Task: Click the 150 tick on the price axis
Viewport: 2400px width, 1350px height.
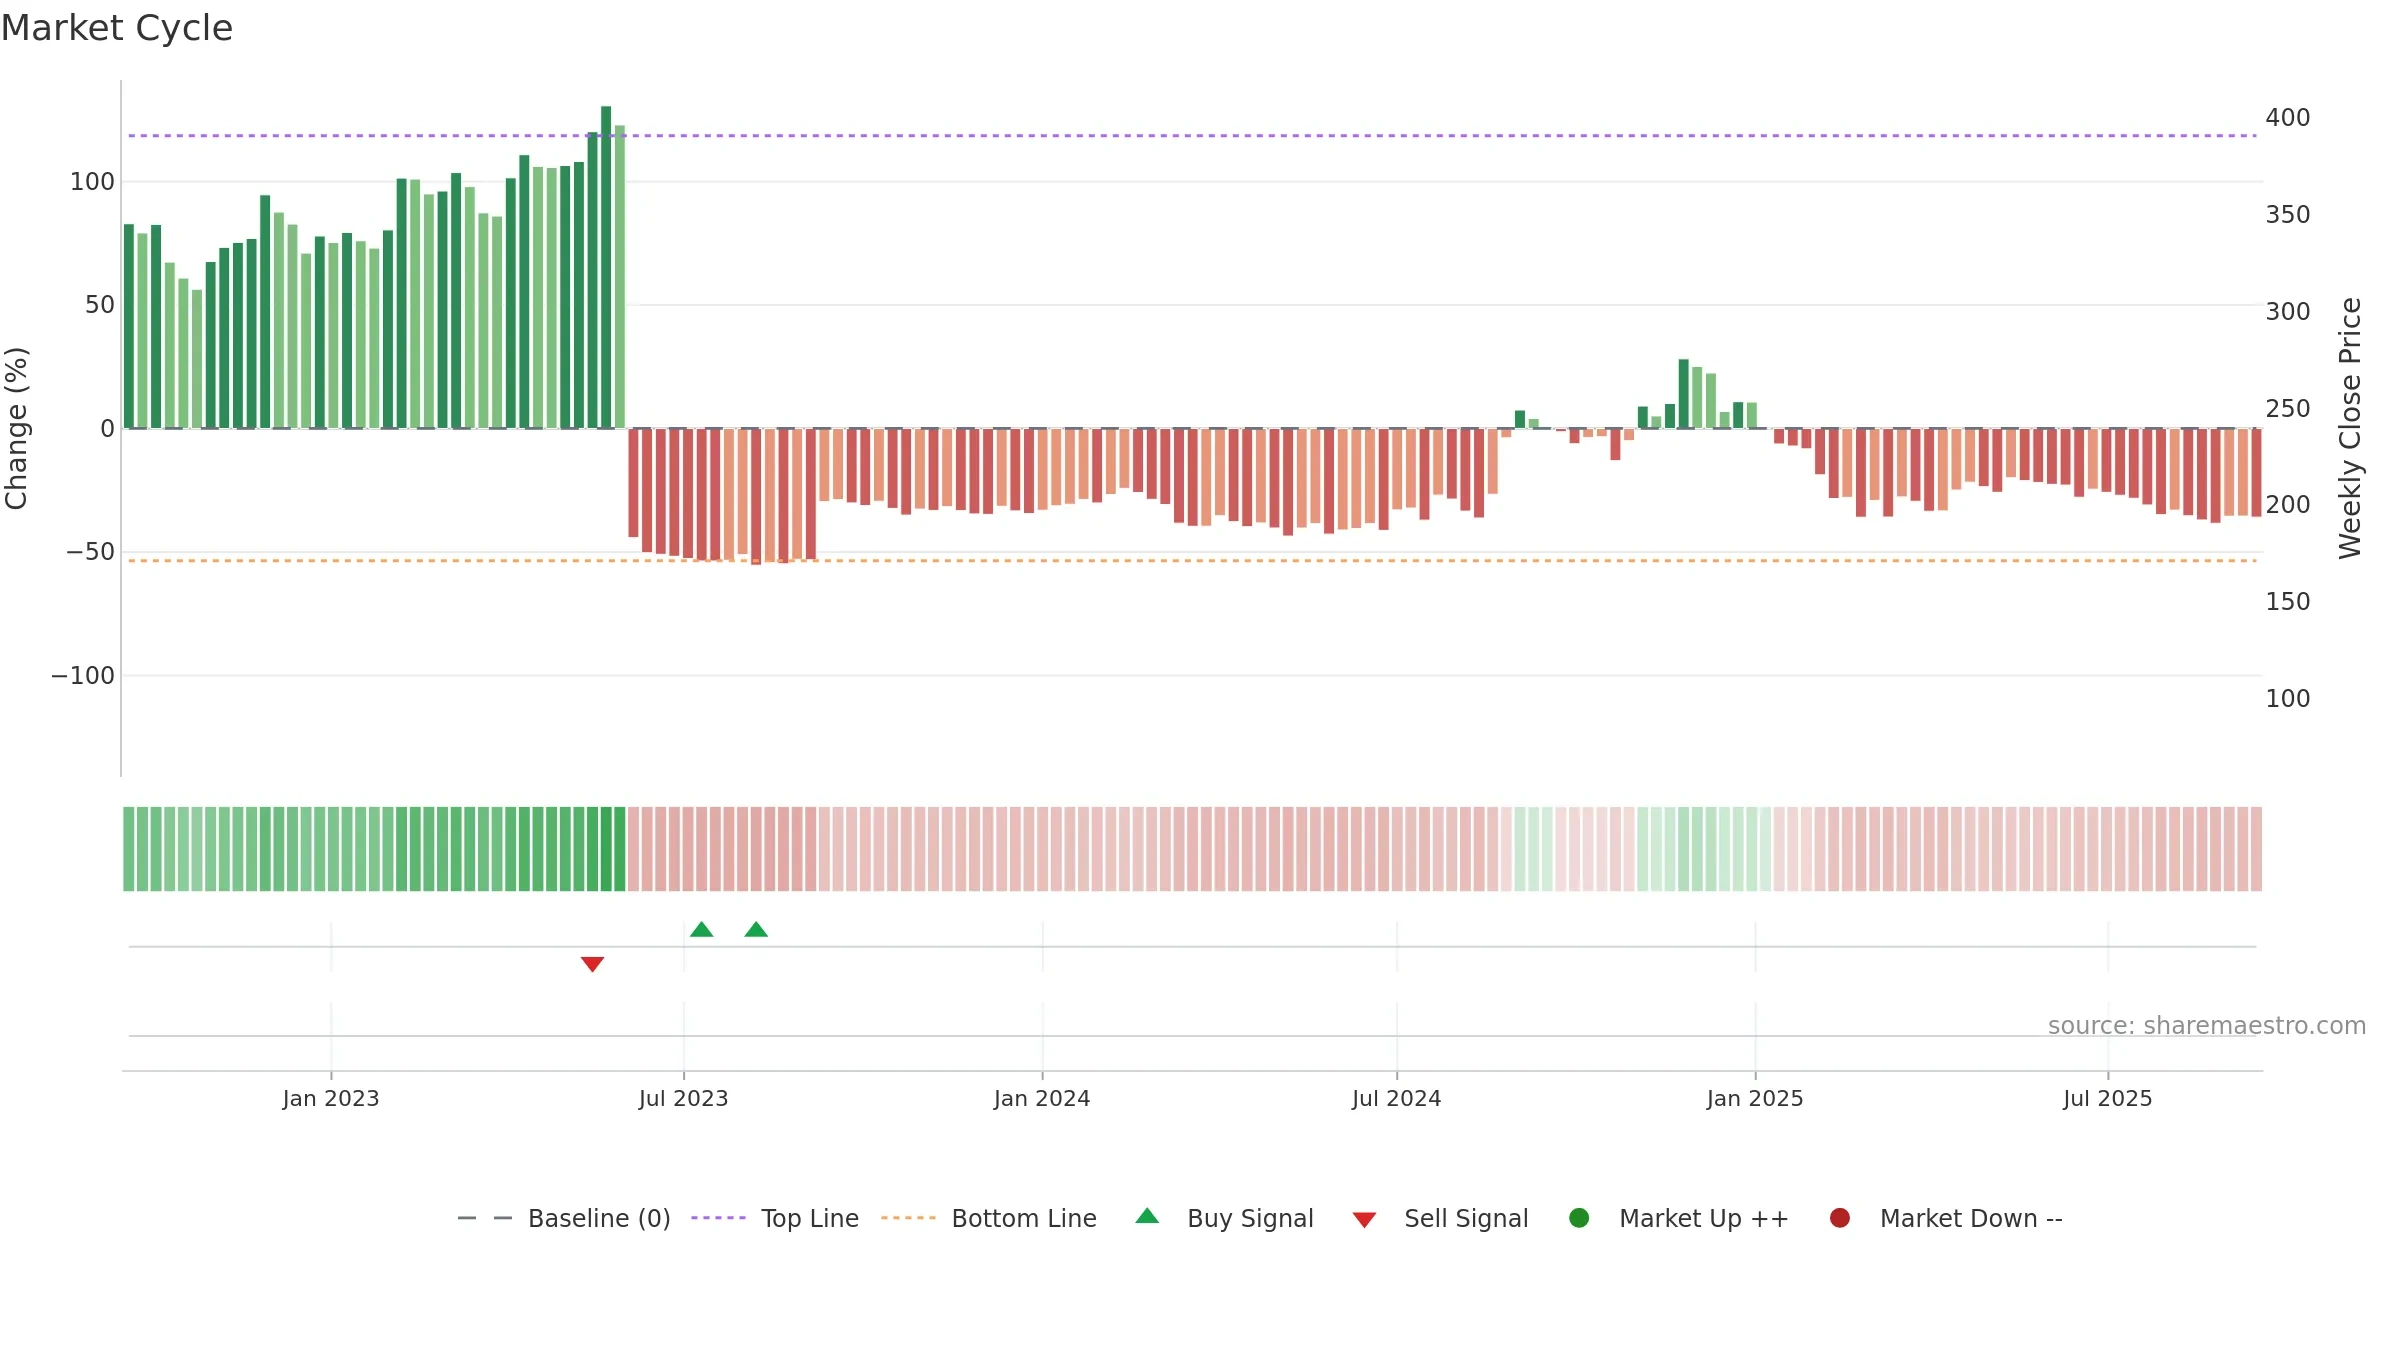Action: pyautogui.click(x=2288, y=602)
